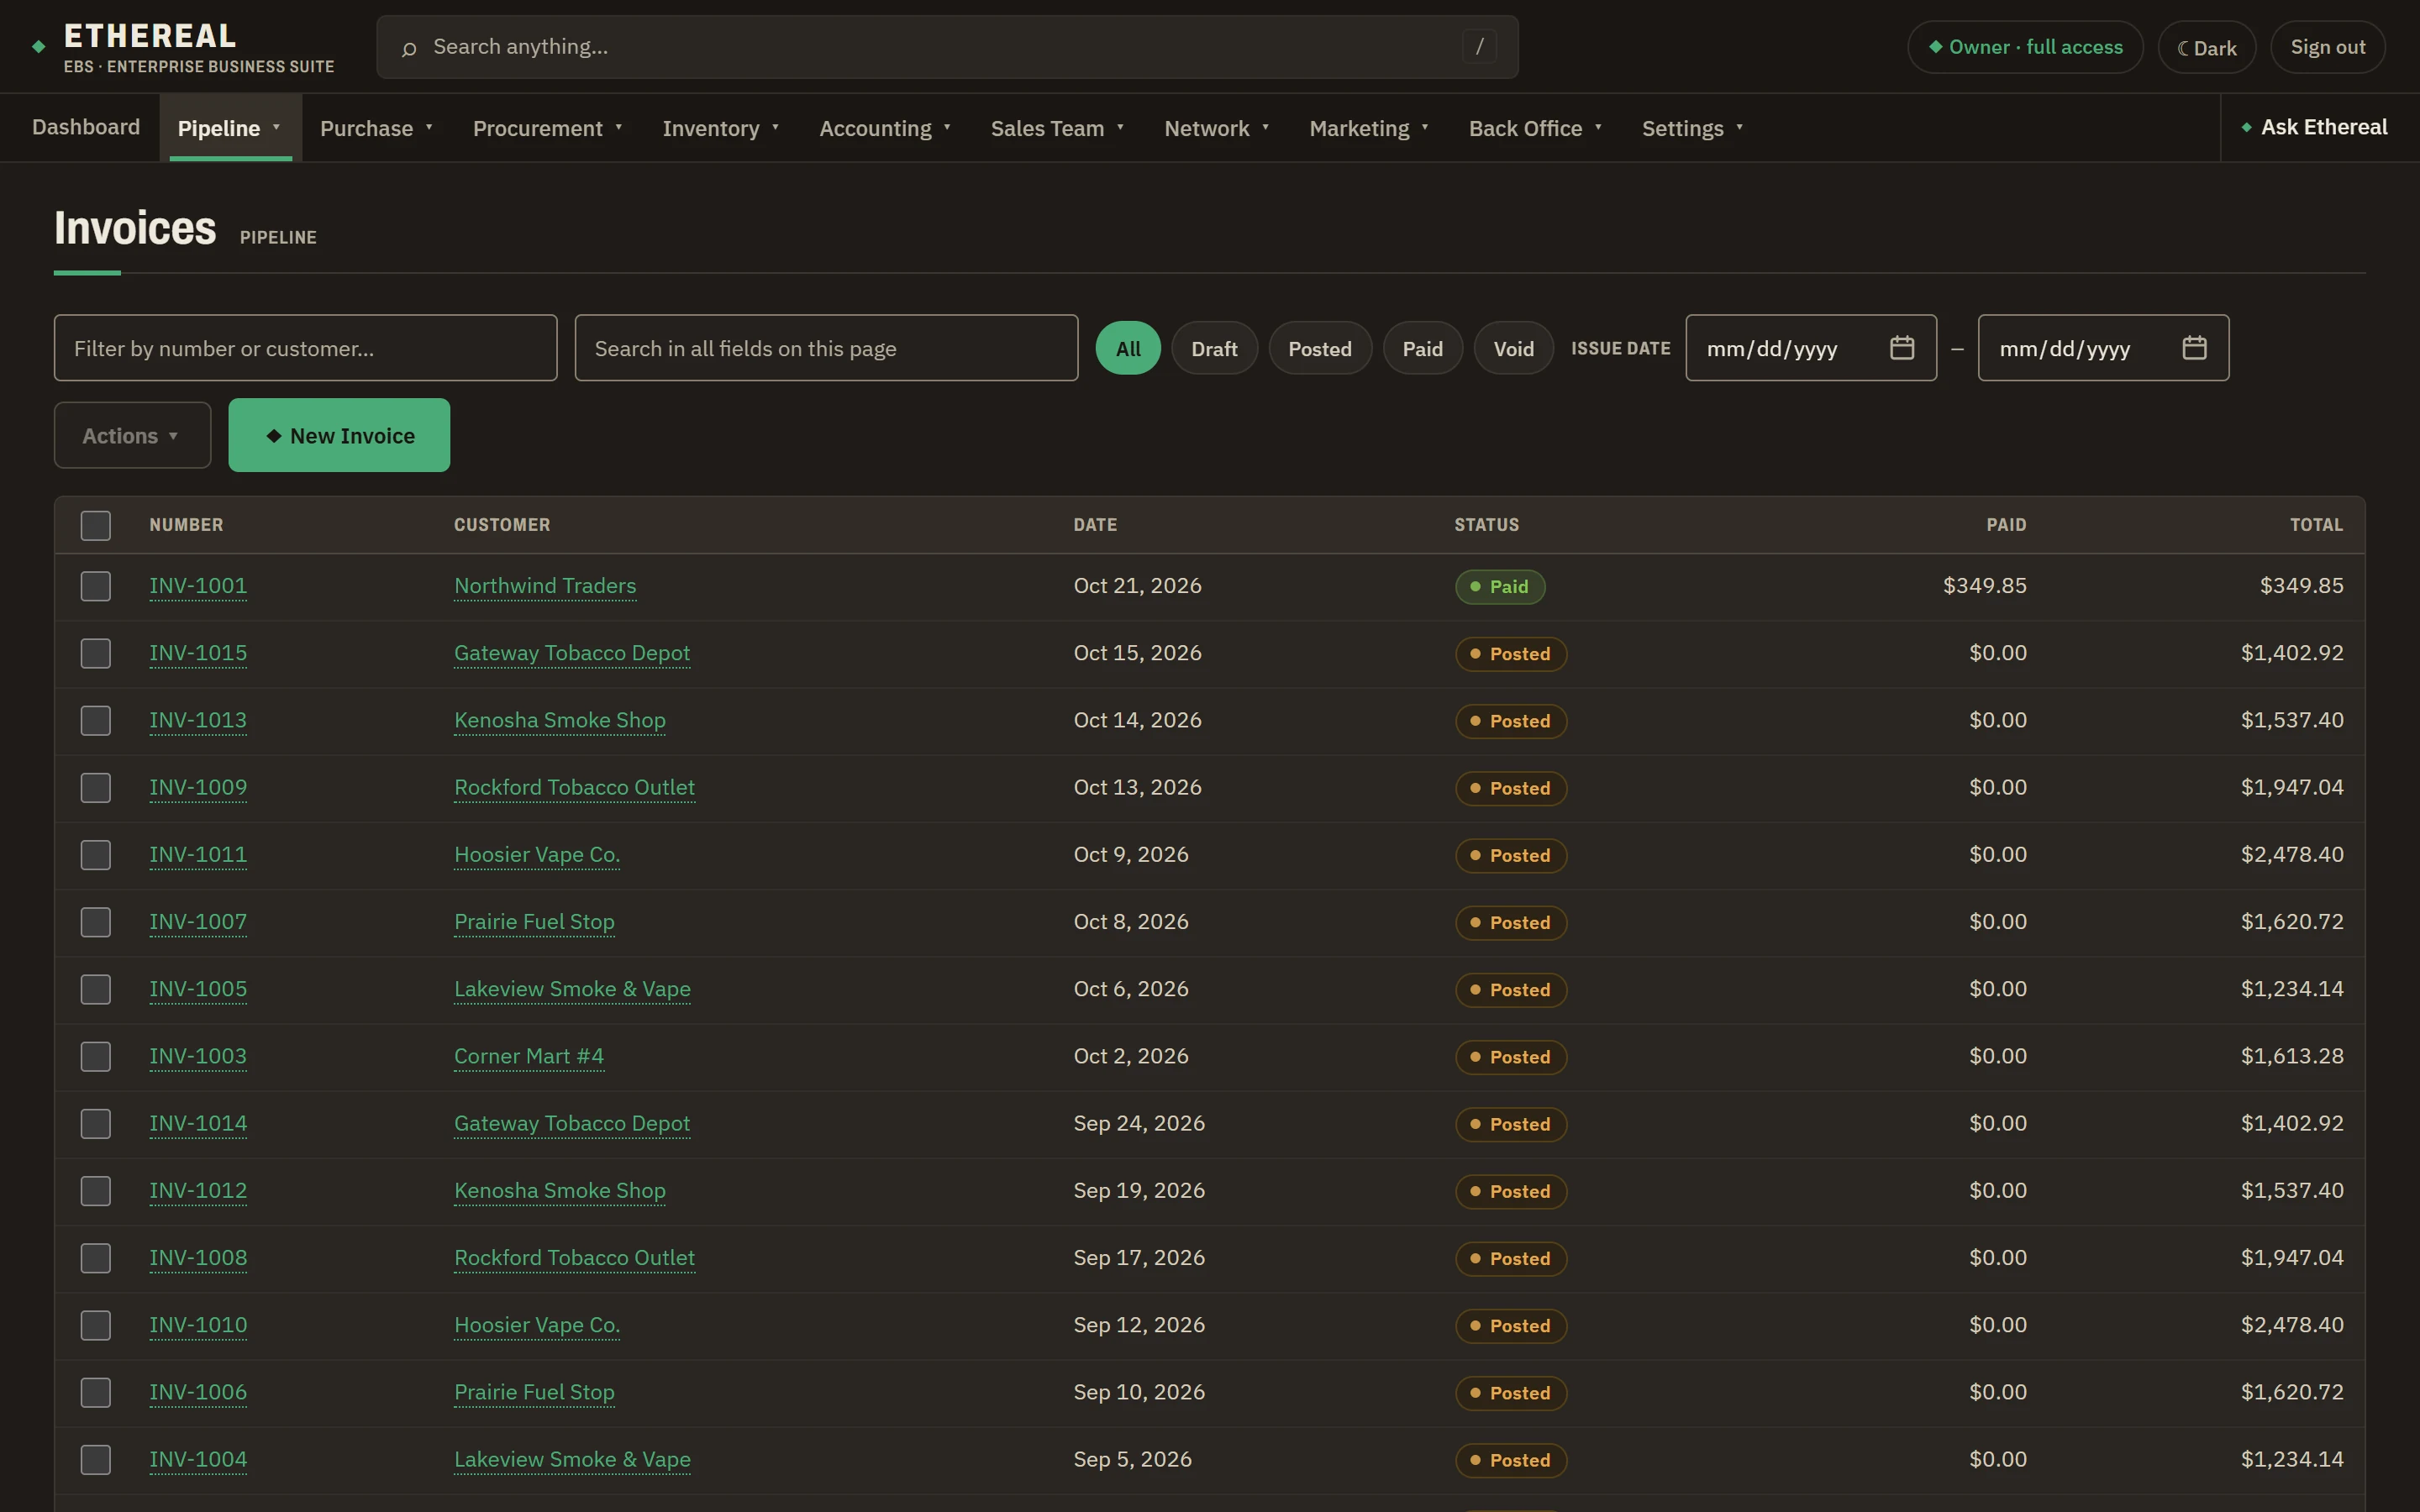Select the INV-1010 row checkbox

click(x=96, y=1325)
